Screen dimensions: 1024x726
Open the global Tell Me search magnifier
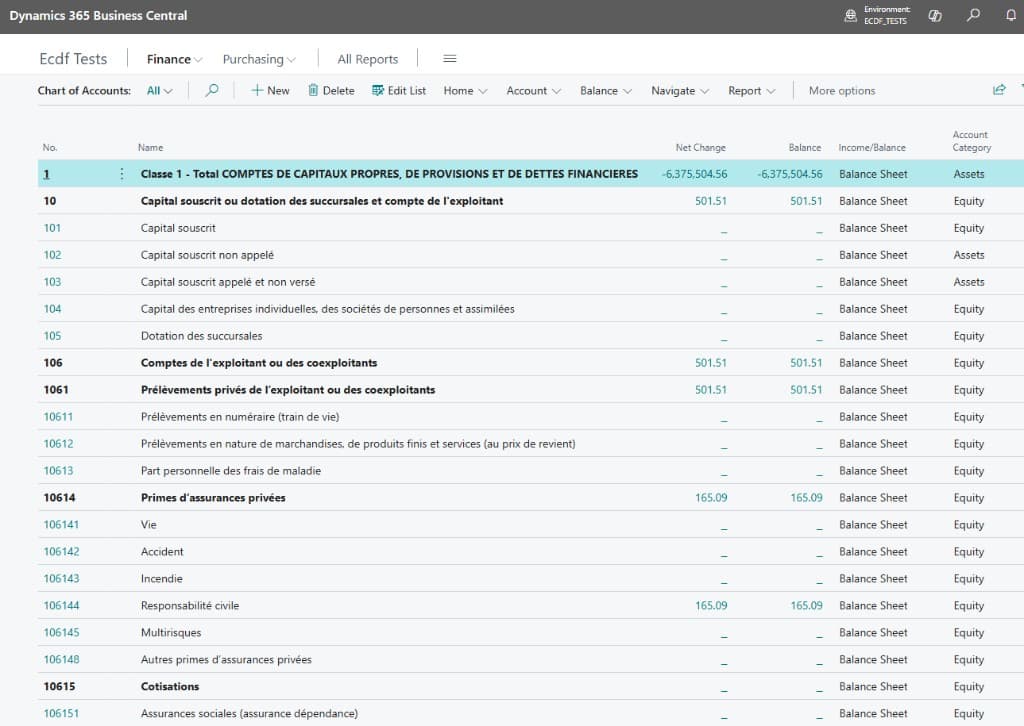(972, 16)
